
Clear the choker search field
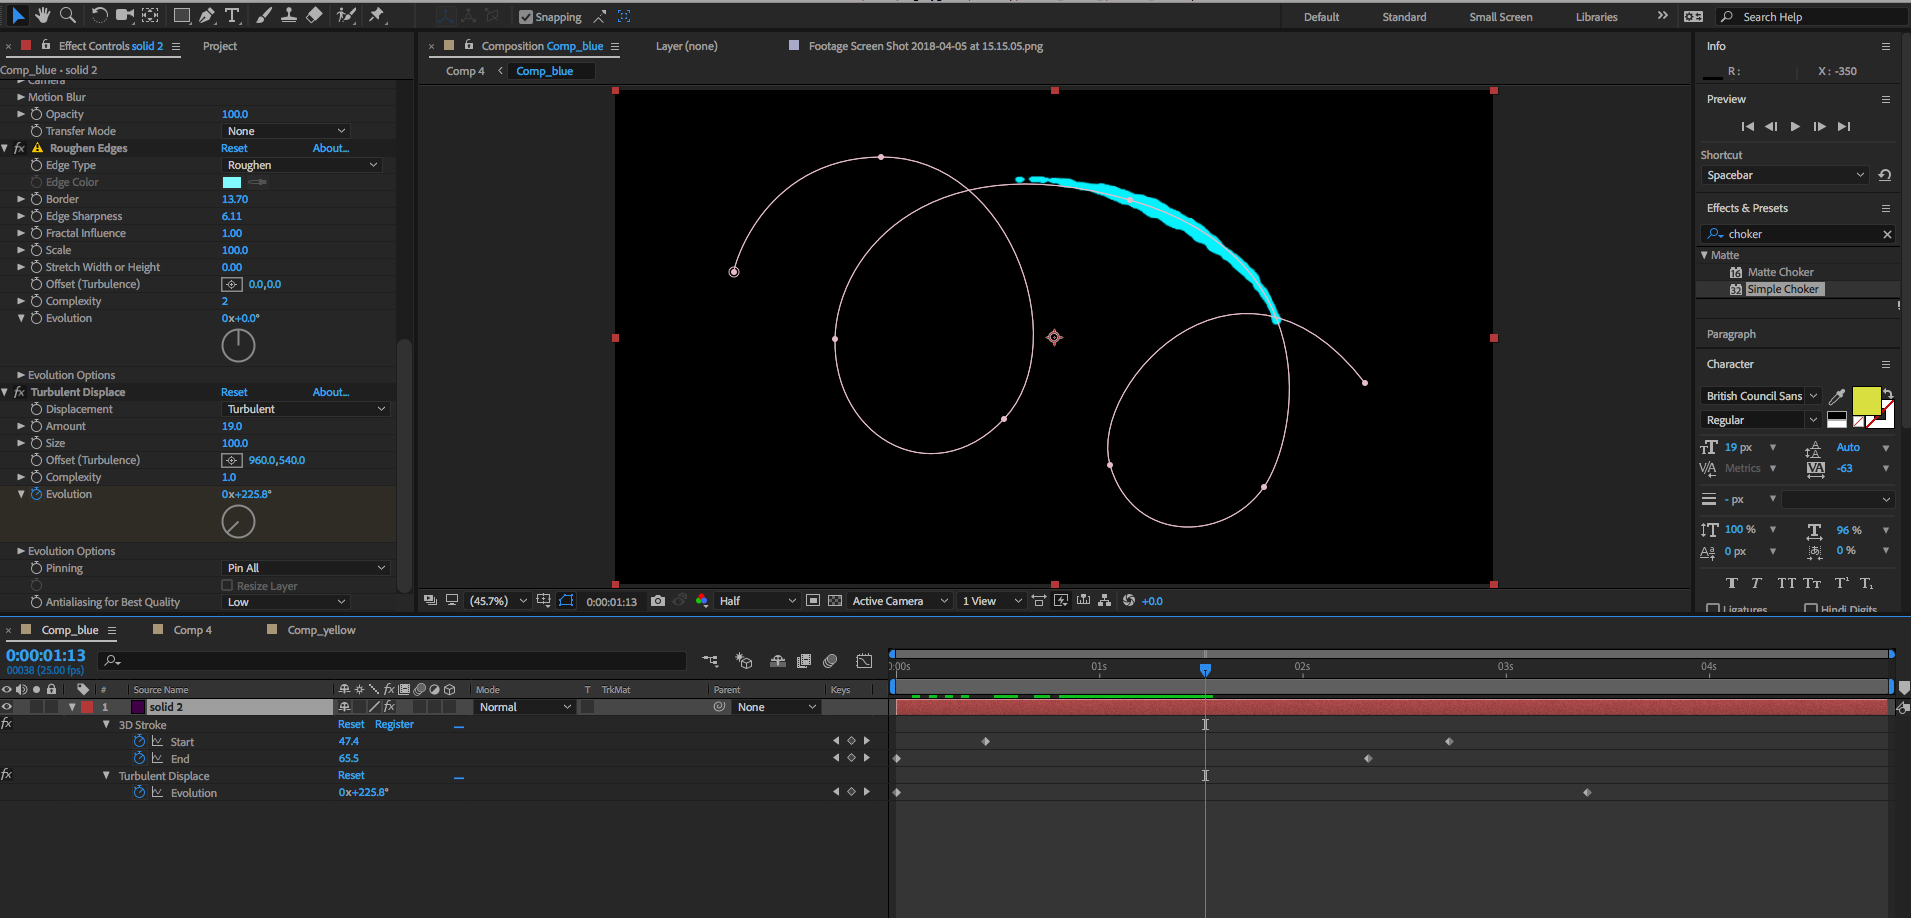pos(1887,234)
